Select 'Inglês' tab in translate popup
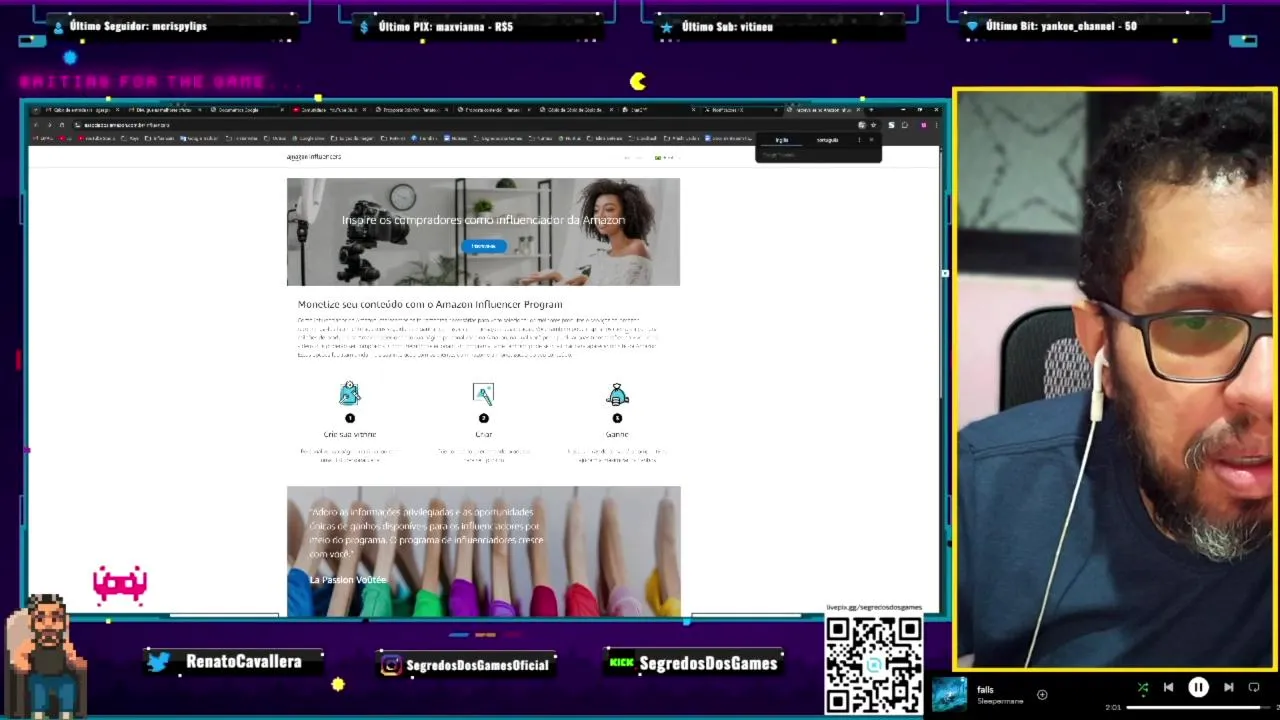Image resolution: width=1280 pixels, height=720 pixels. [782, 140]
